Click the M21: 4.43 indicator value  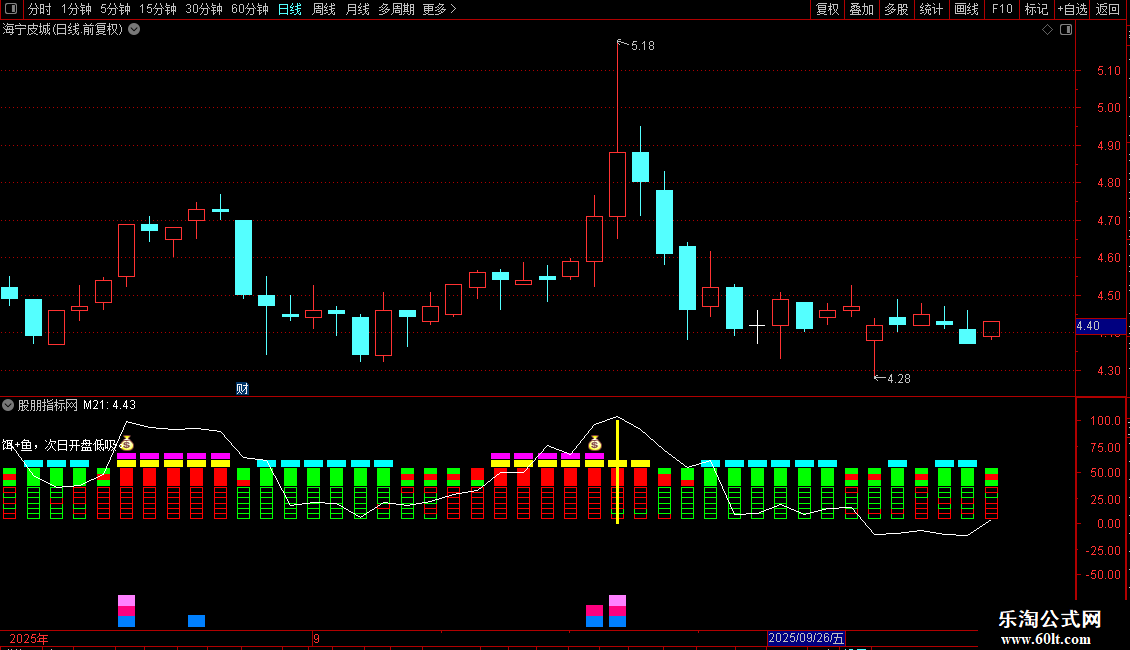[x=110, y=406]
